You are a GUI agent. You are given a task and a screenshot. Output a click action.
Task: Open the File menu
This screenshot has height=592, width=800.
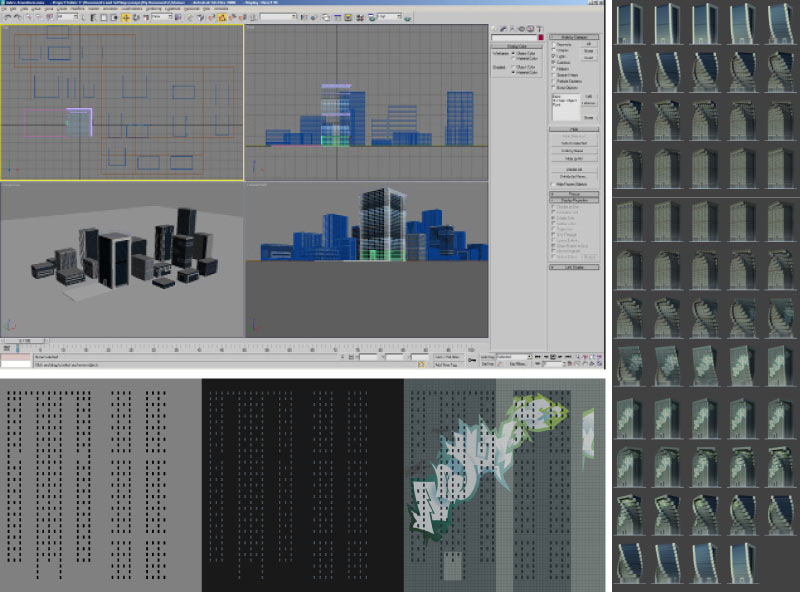(5, 9)
